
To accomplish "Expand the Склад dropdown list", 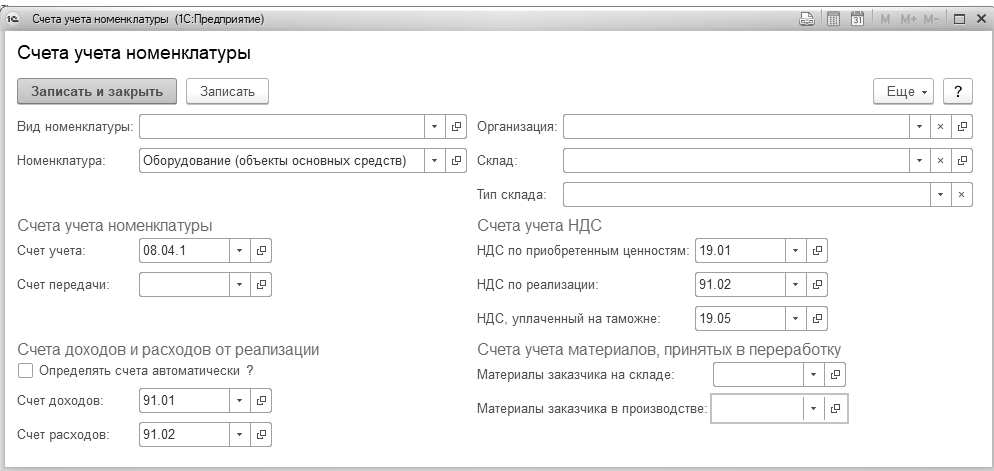I will (919, 160).
